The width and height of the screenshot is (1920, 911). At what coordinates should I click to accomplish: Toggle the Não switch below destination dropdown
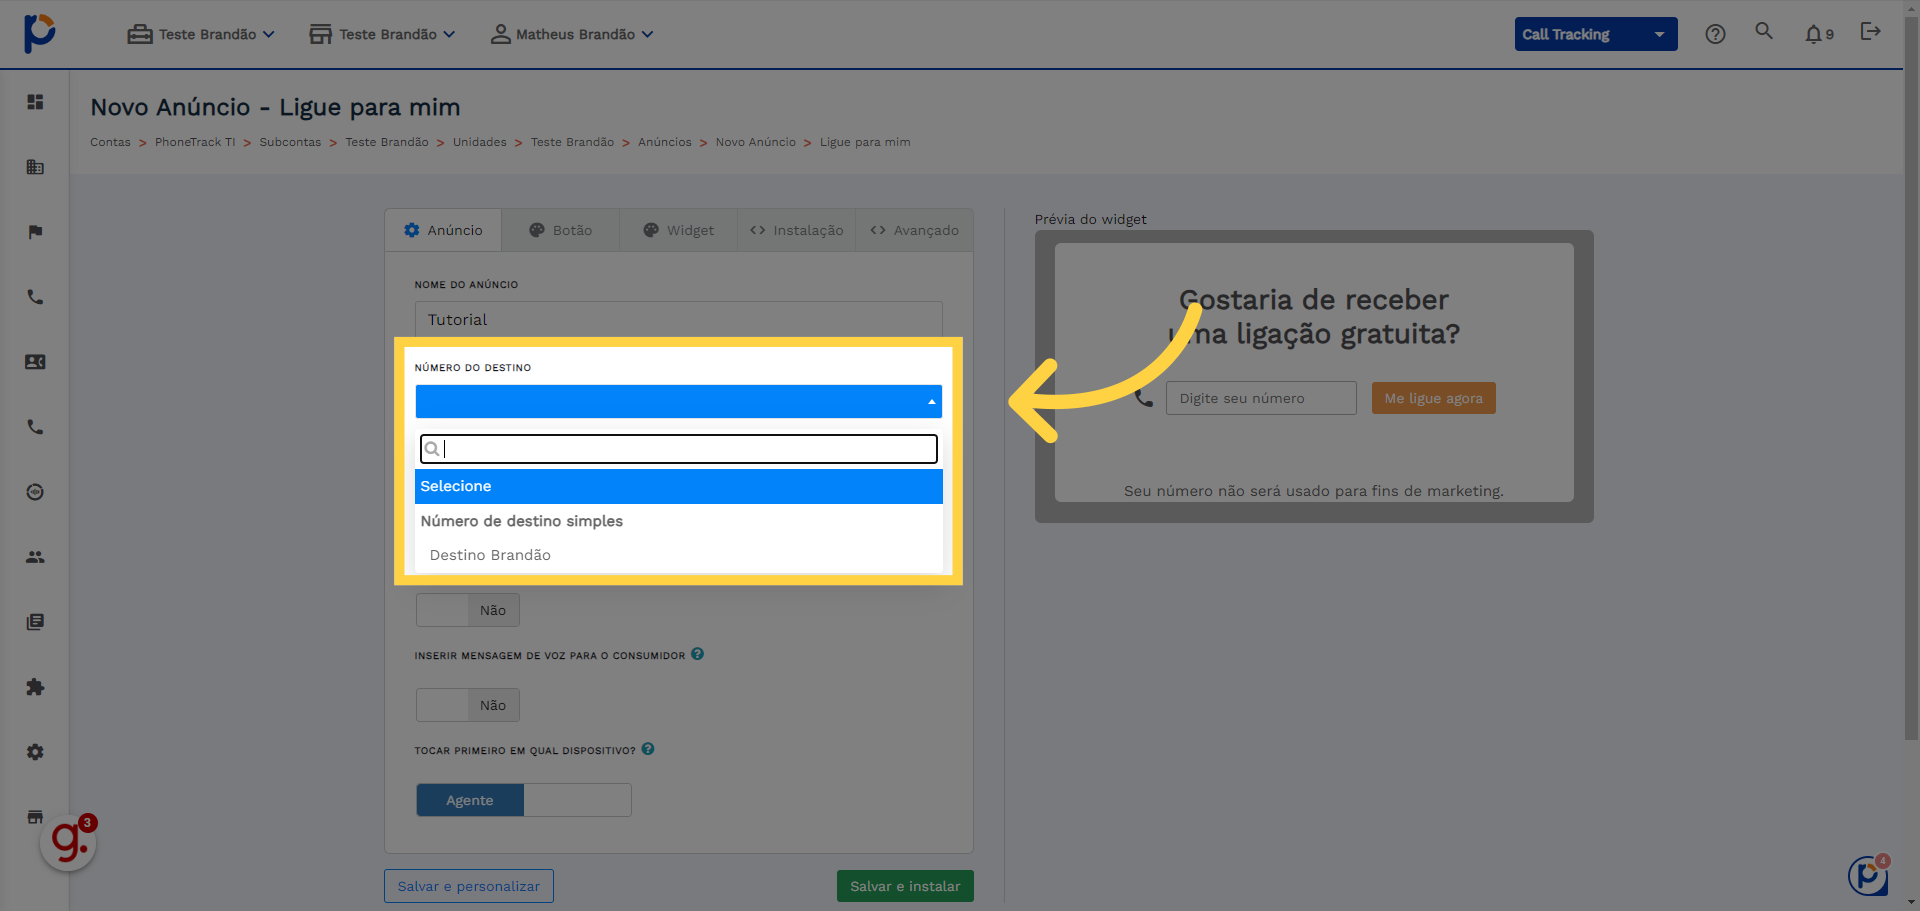click(468, 610)
